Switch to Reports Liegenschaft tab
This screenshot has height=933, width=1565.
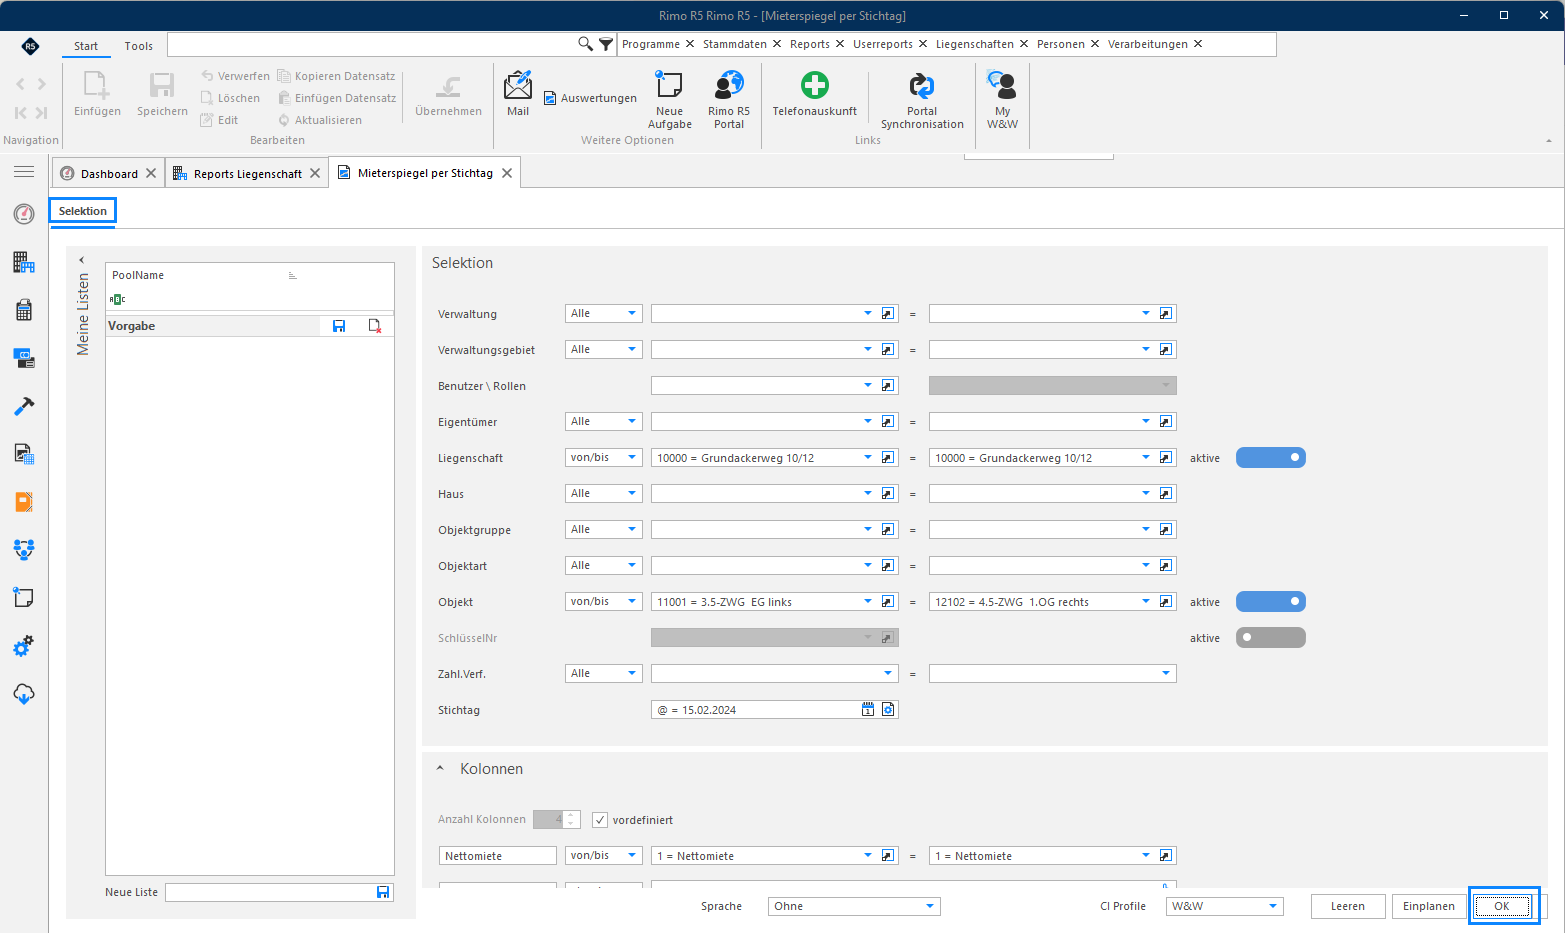click(247, 174)
